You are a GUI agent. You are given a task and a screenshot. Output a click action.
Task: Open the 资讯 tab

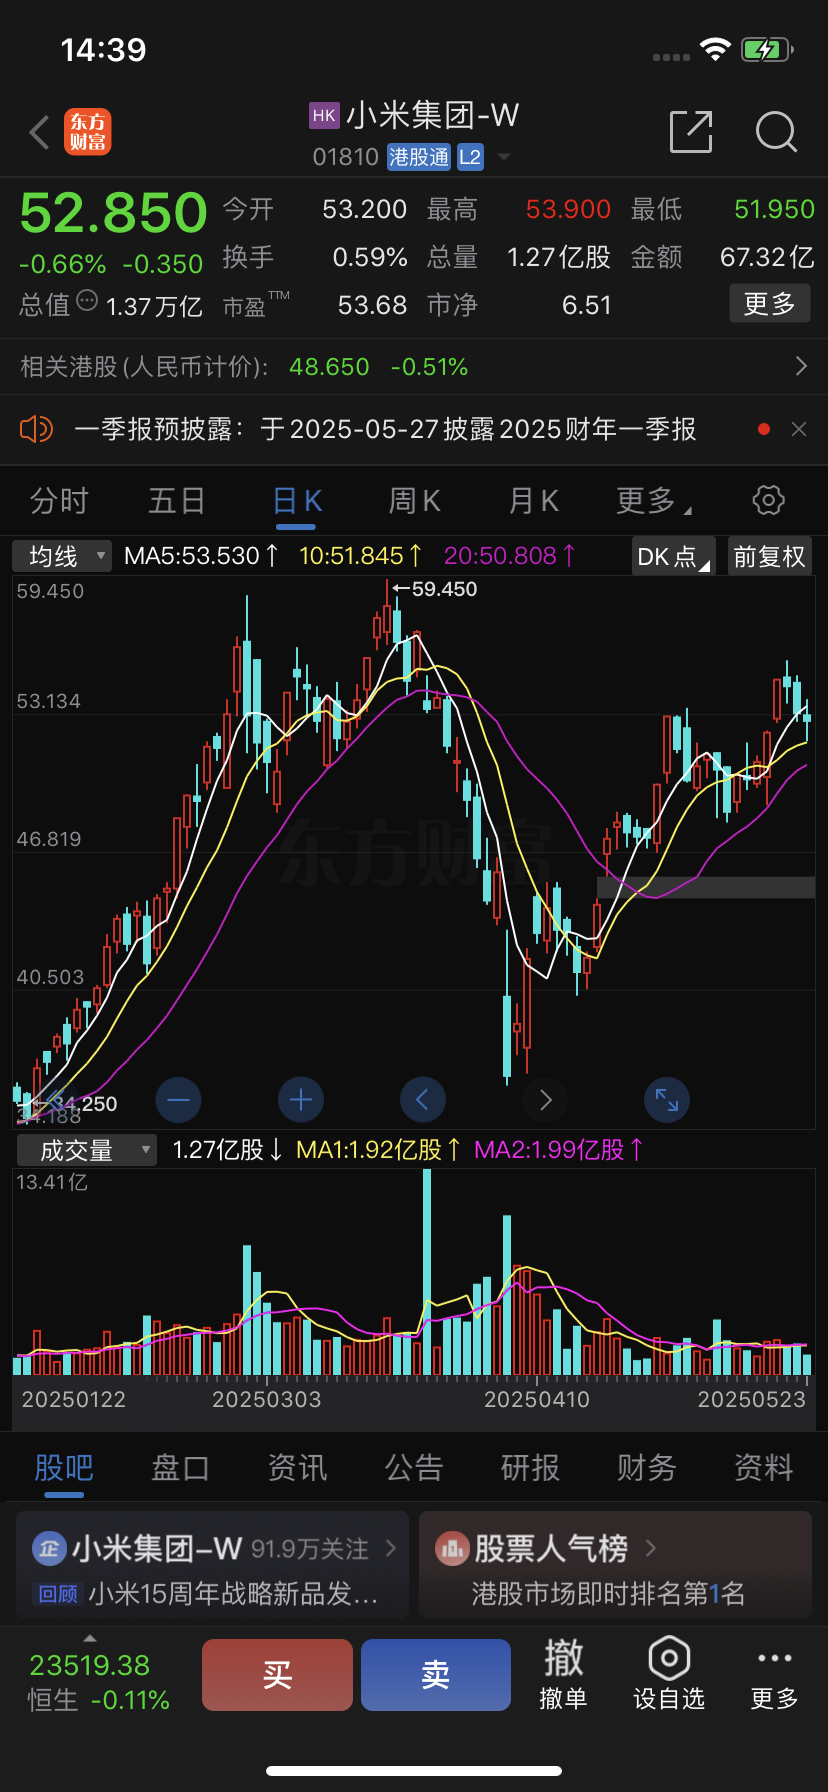[x=297, y=1468]
